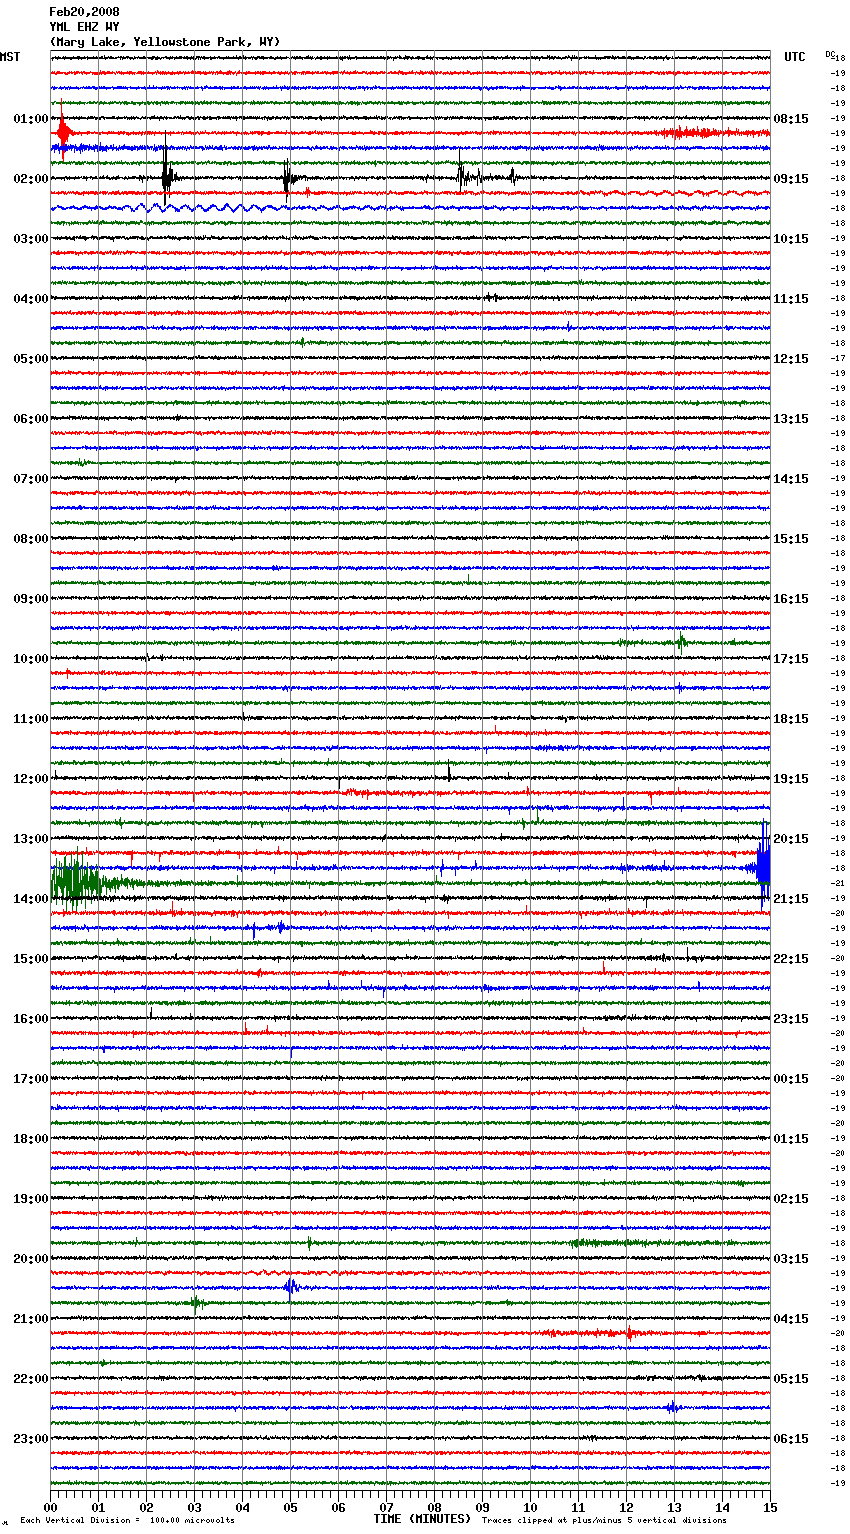Click the 09:15 UTC time label

[791, 179]
